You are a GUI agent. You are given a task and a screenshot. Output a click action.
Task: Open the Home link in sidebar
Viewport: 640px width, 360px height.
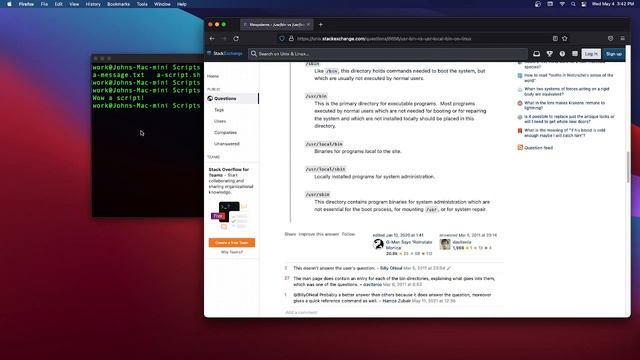tap(213, 76)
